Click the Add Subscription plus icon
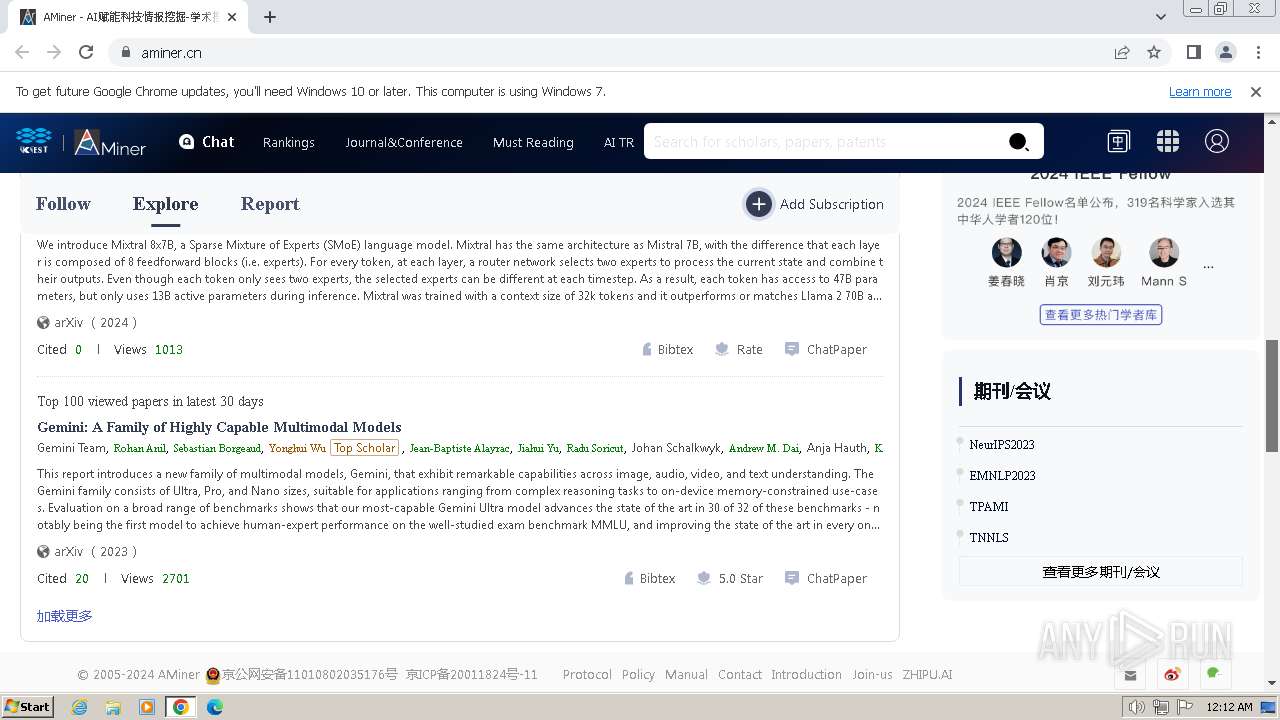Viewport: 1280px width, 720px height. pos(759,204)
